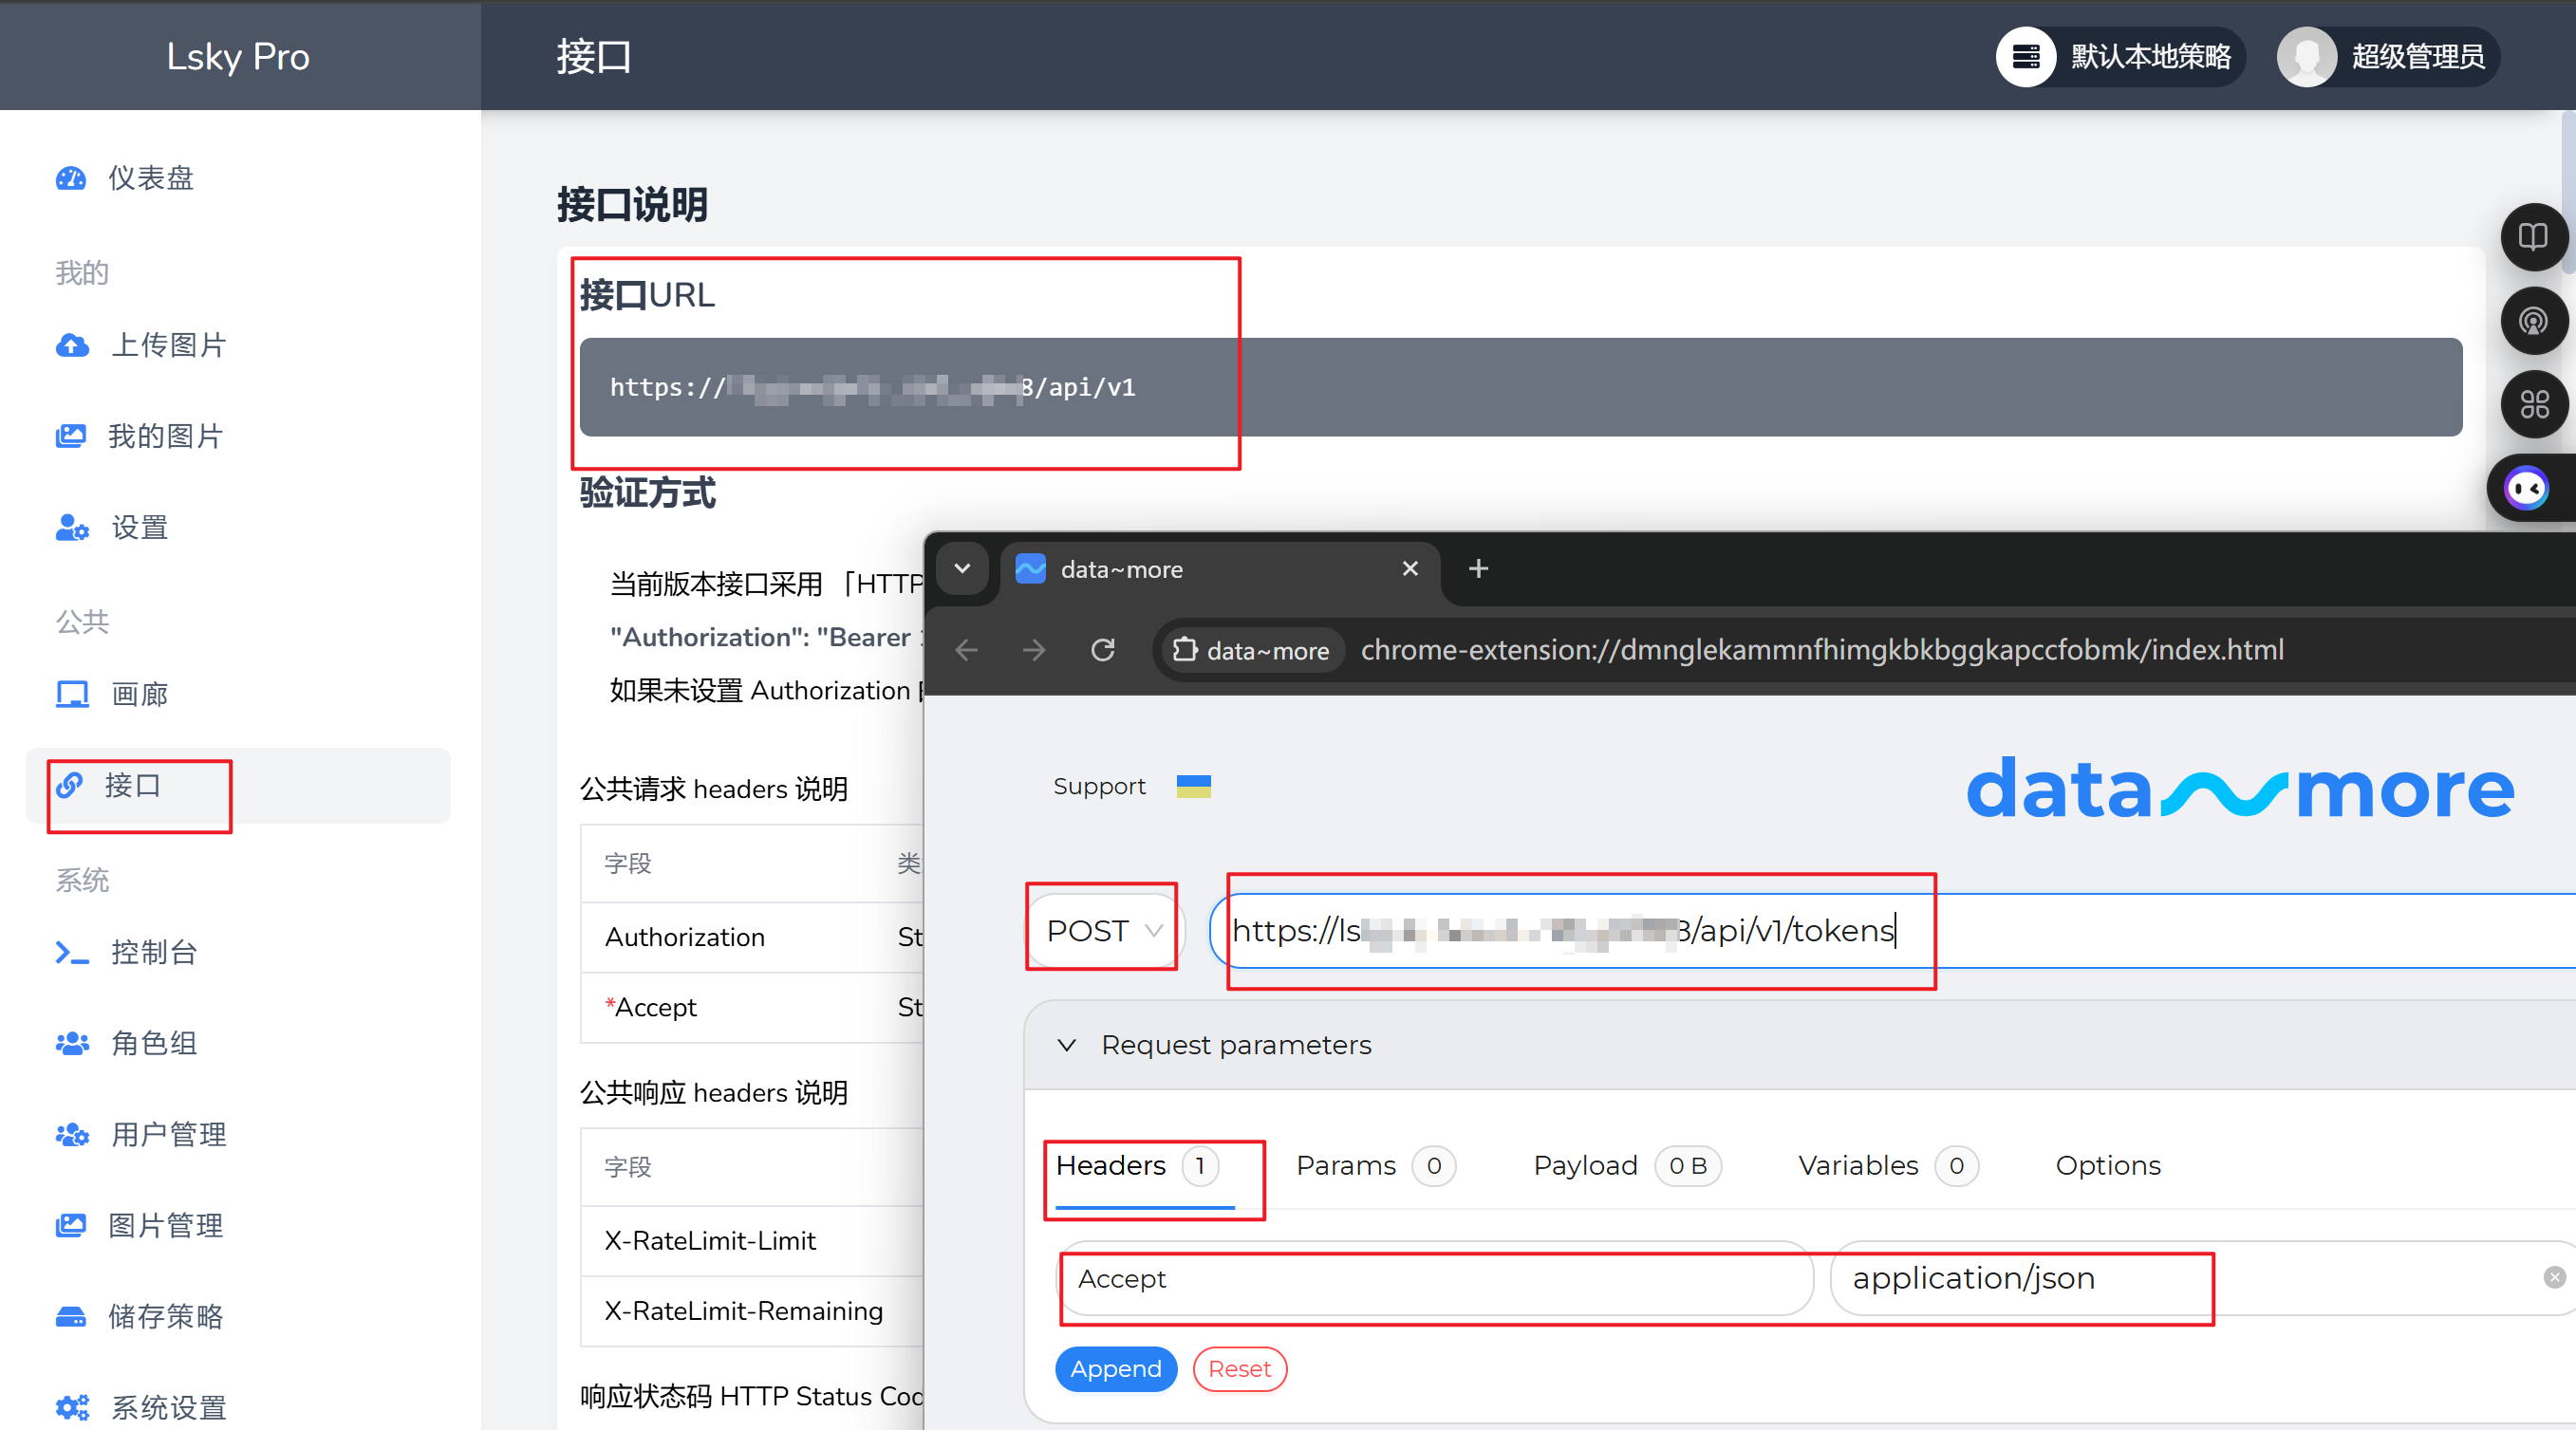Switch to the Payload tab
The image size is (2576, 1430).
(x=1586, y=1166)
